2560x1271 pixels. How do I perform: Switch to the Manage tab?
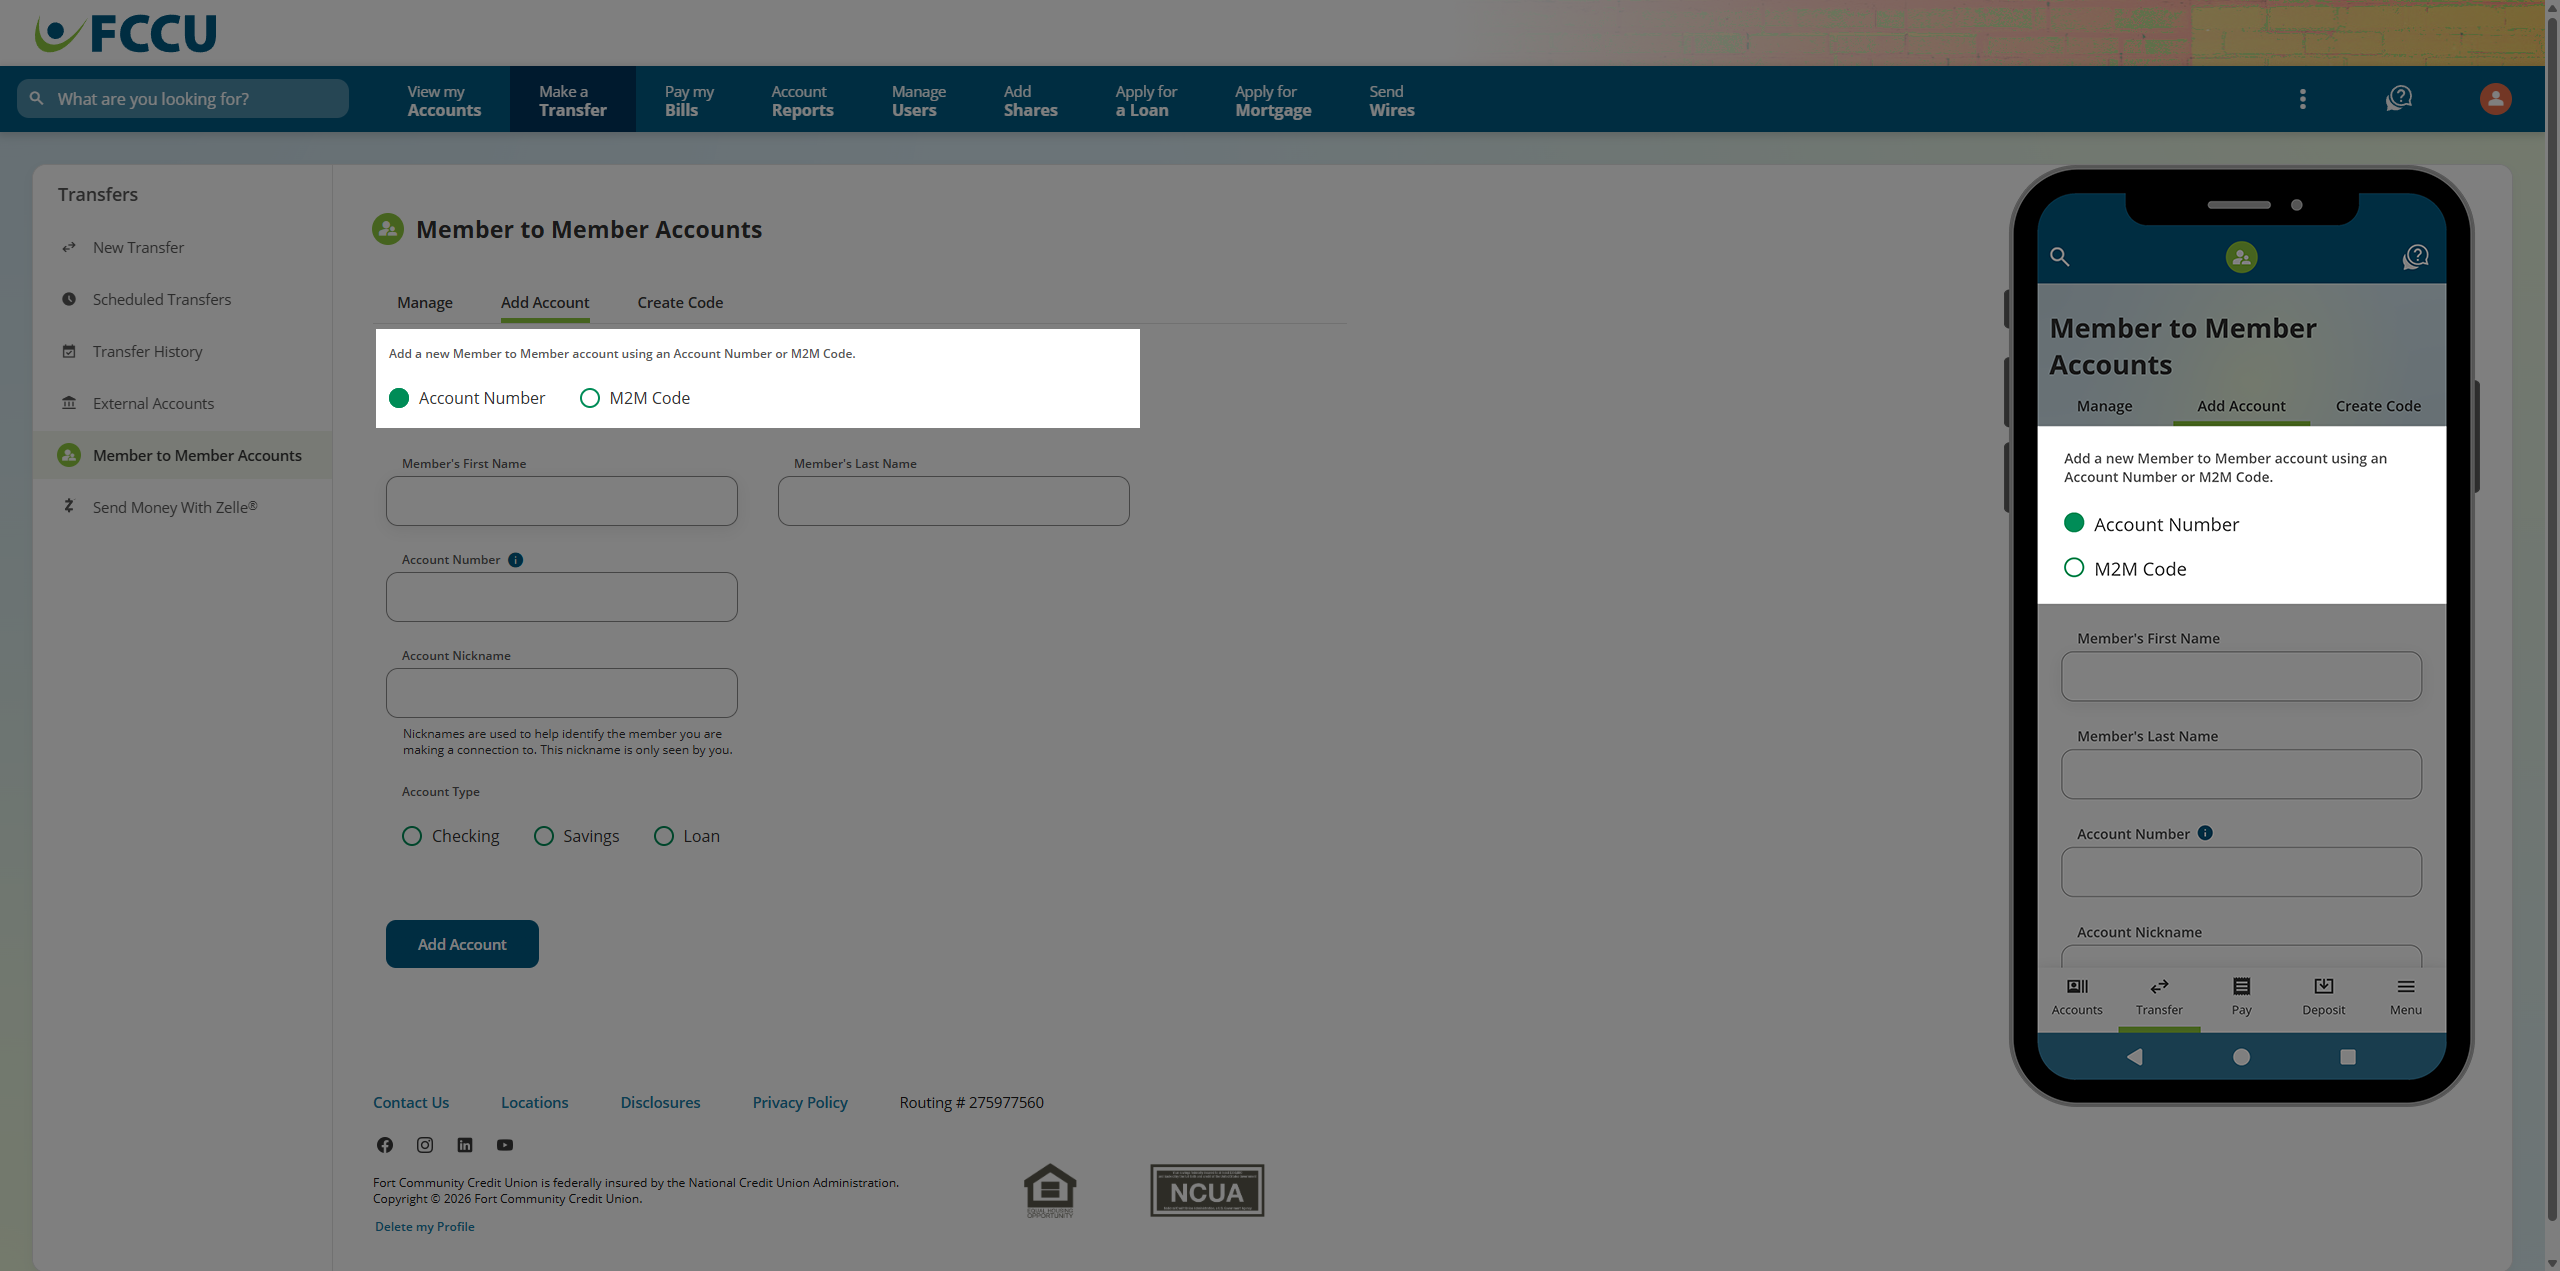click(425, 302)
